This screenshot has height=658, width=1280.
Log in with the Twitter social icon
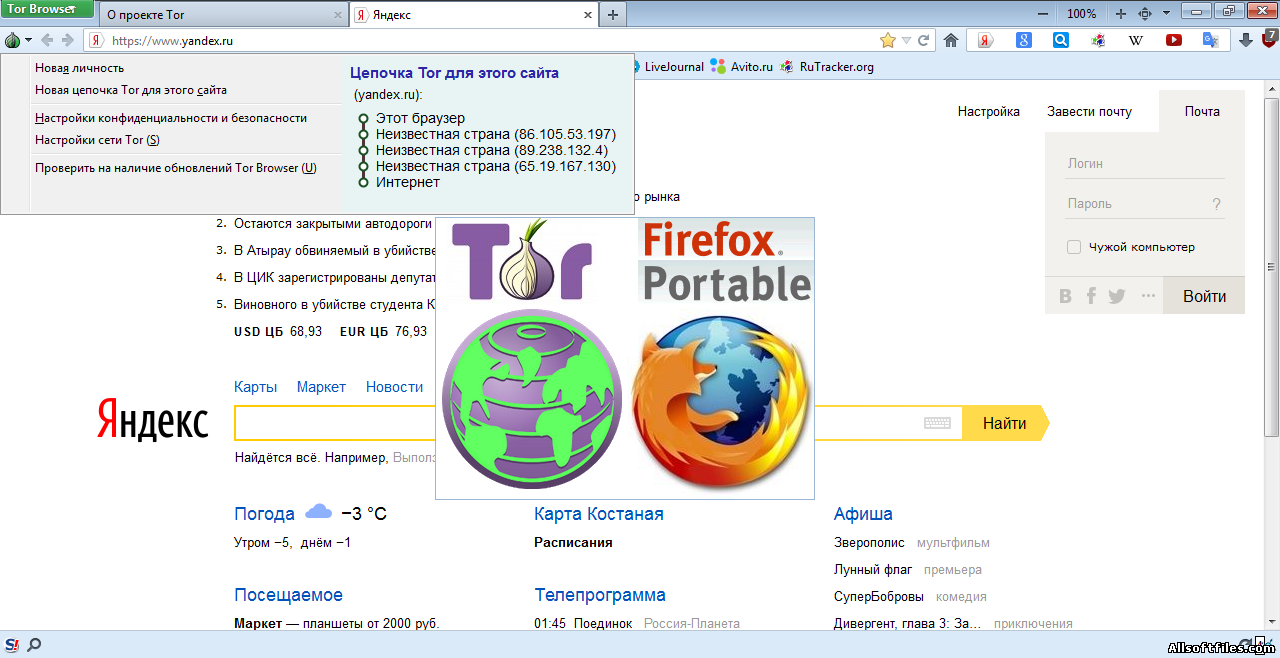pyautogui.click(x=1117, y=296)
